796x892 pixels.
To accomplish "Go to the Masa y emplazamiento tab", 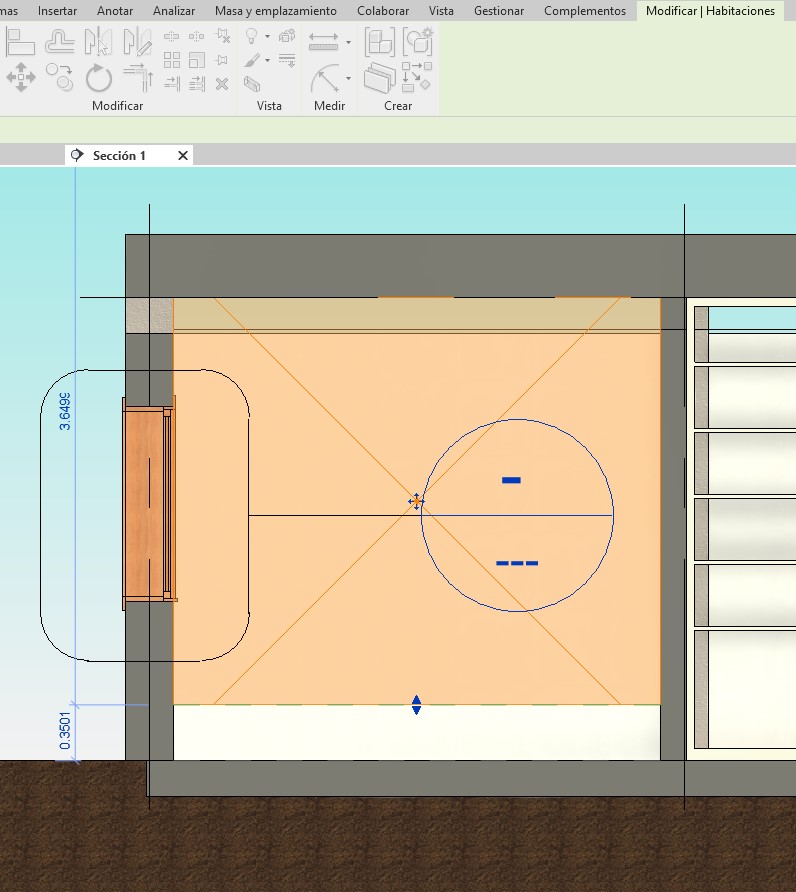I will pos(275,11).
